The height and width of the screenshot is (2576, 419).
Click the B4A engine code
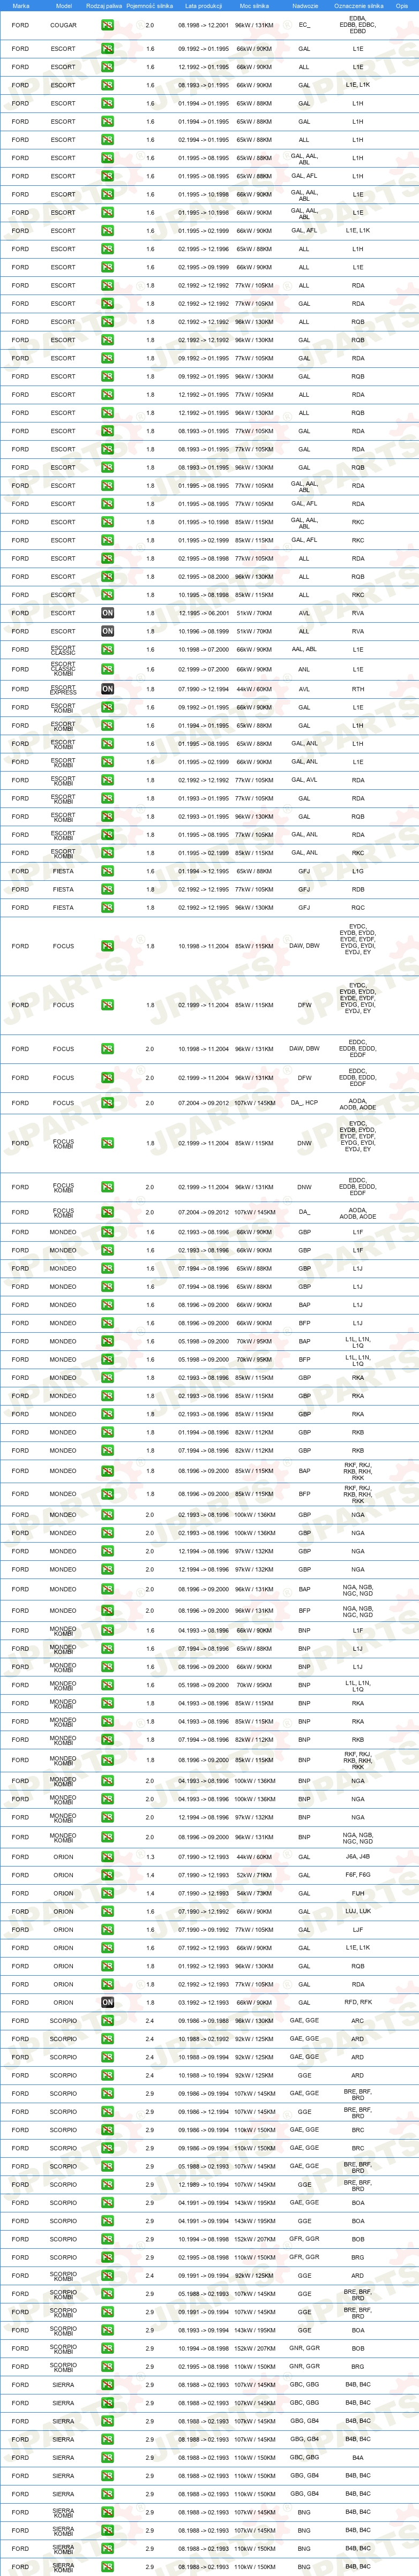(x=358, y=2457)
